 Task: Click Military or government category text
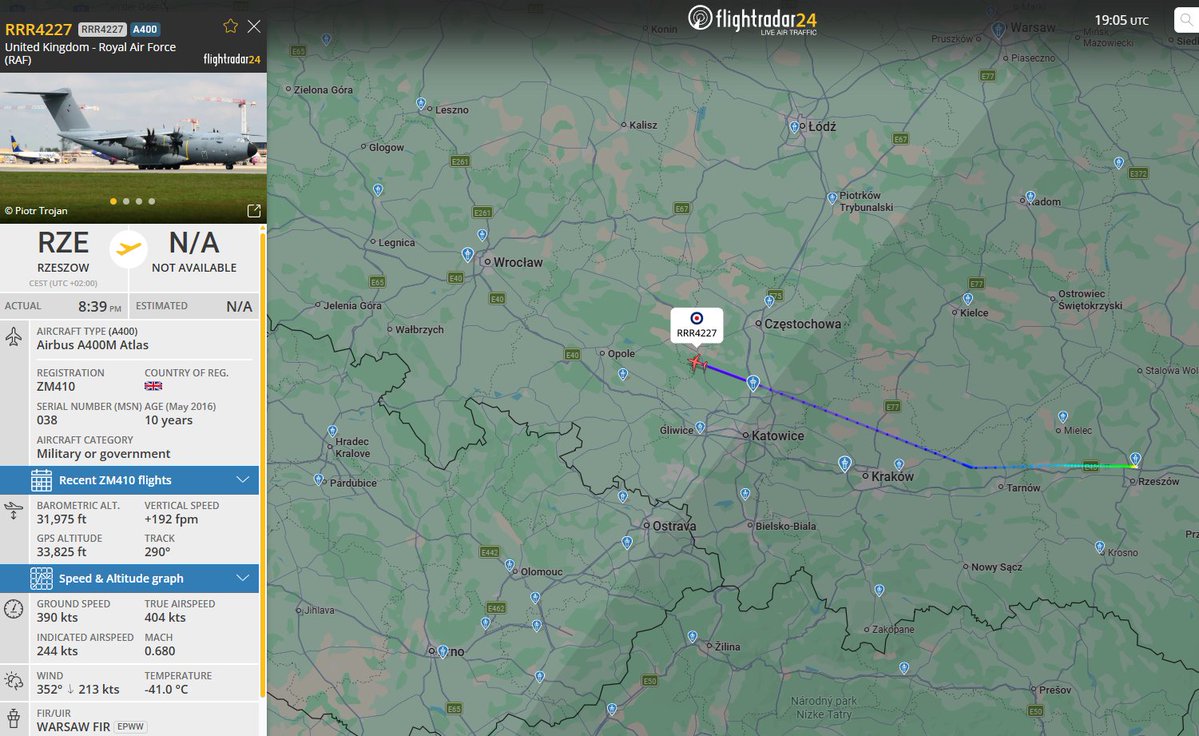(x=103, y=454)
